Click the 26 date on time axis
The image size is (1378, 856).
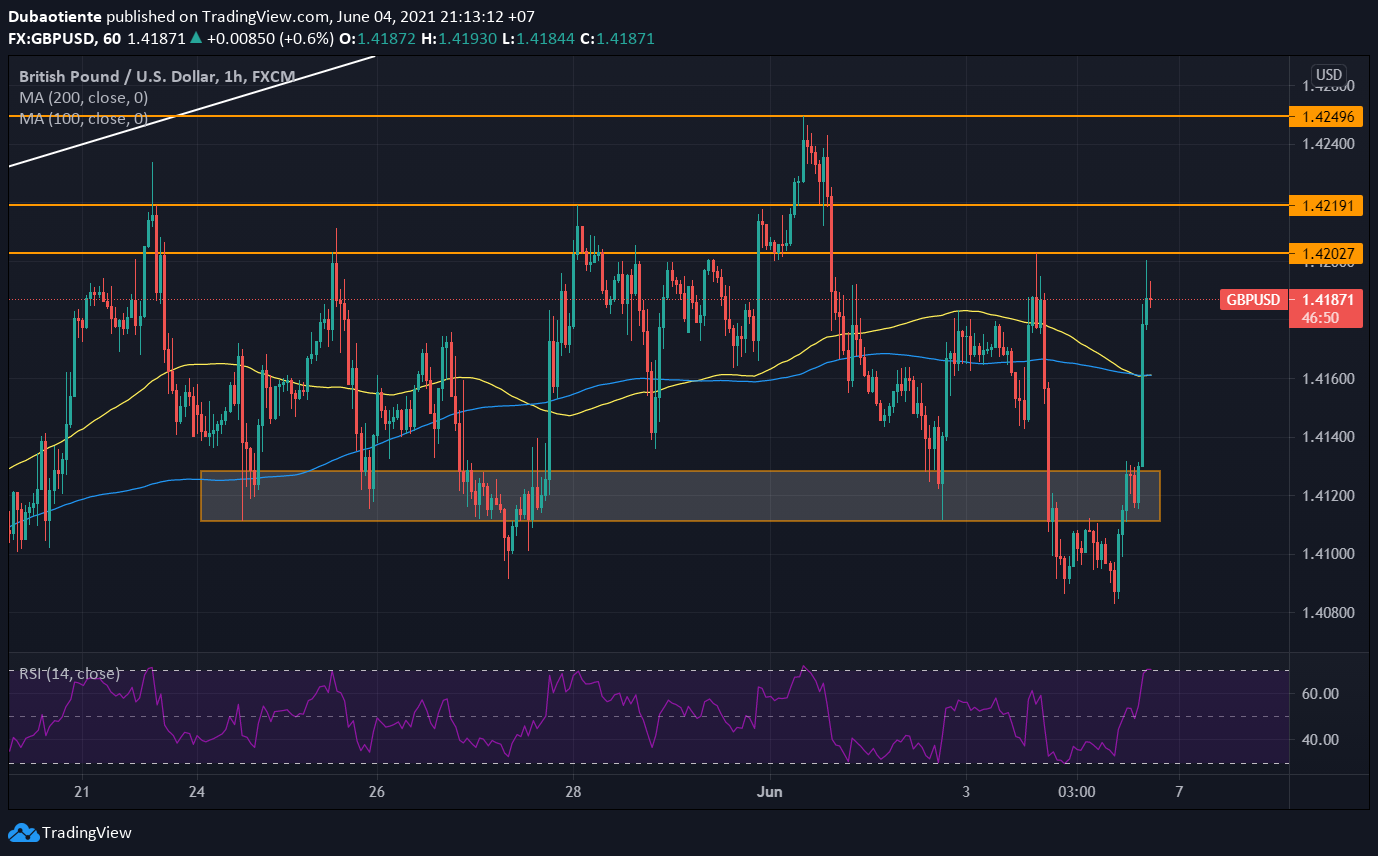point(377,792)
